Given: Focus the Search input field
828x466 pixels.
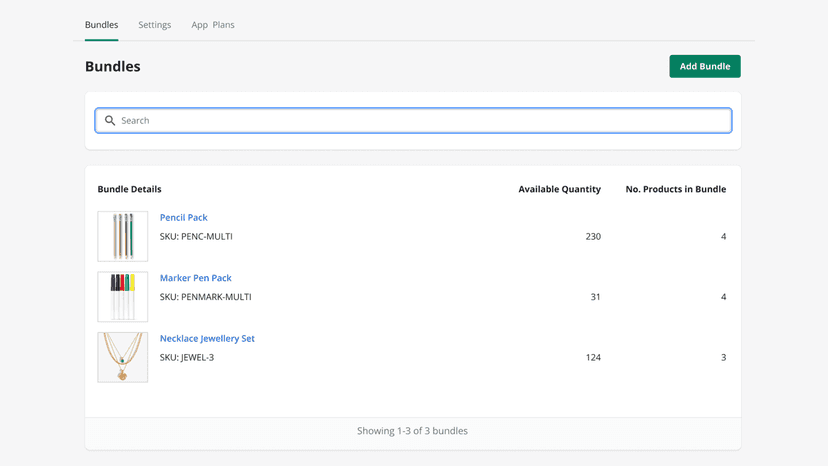Looking at the screenshot, I should point(413,120).
